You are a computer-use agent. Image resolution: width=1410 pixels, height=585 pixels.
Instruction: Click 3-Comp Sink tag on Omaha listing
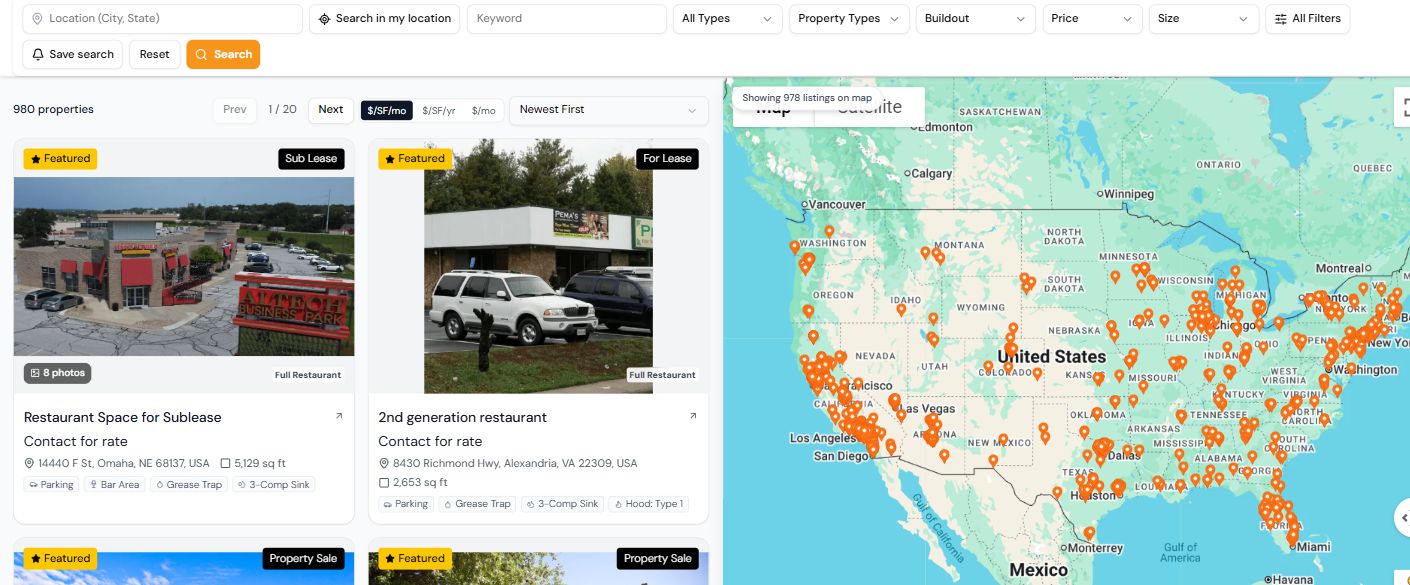(273, 484)
